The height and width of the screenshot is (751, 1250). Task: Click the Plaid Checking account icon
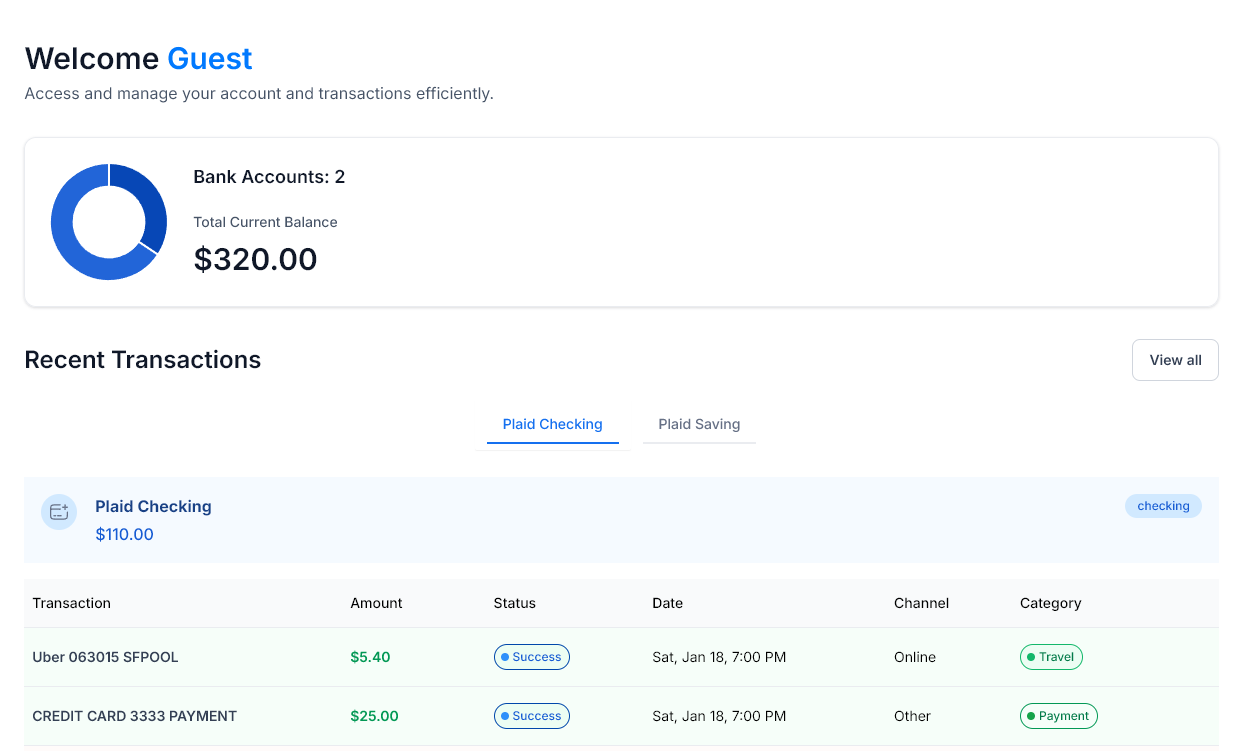click(59, 511)
